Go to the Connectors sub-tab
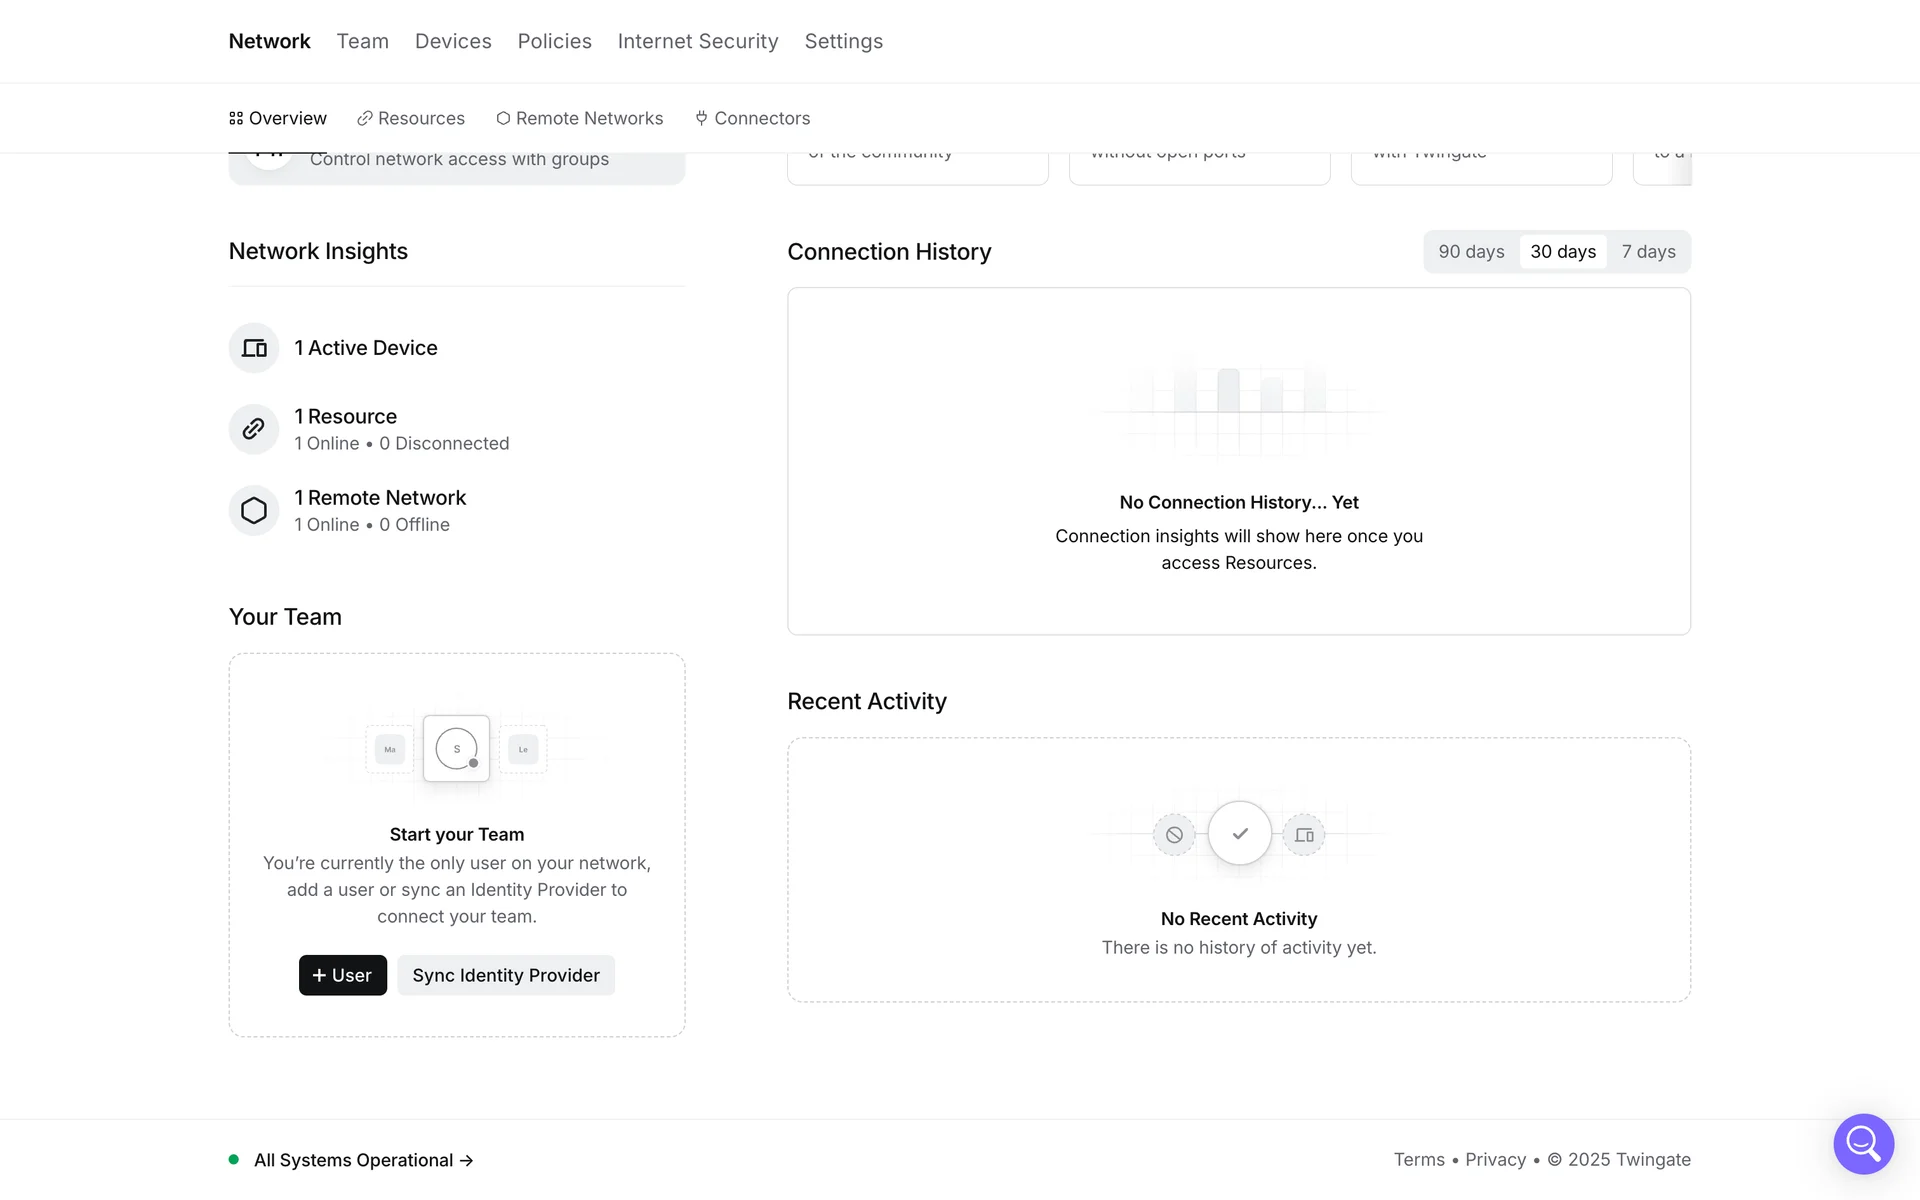The image size is (1920, 1200). tap(753, 118)
